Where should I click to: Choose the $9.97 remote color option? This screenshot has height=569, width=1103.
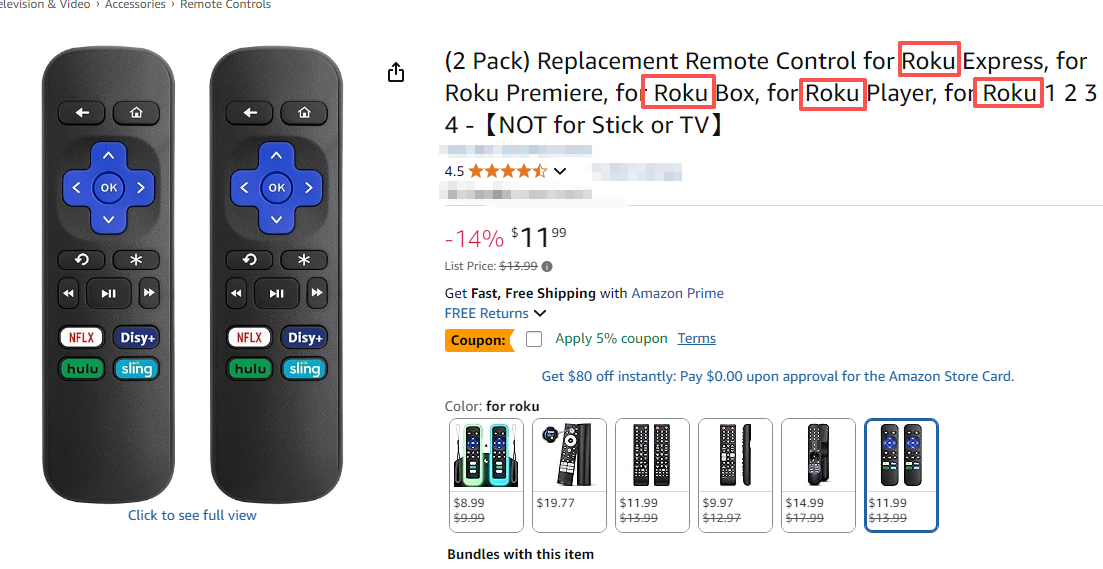click(735, 474)
